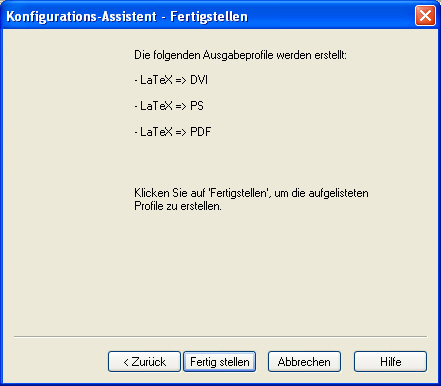
Task: Click the dialog title bar text
Action: [127, 16]
